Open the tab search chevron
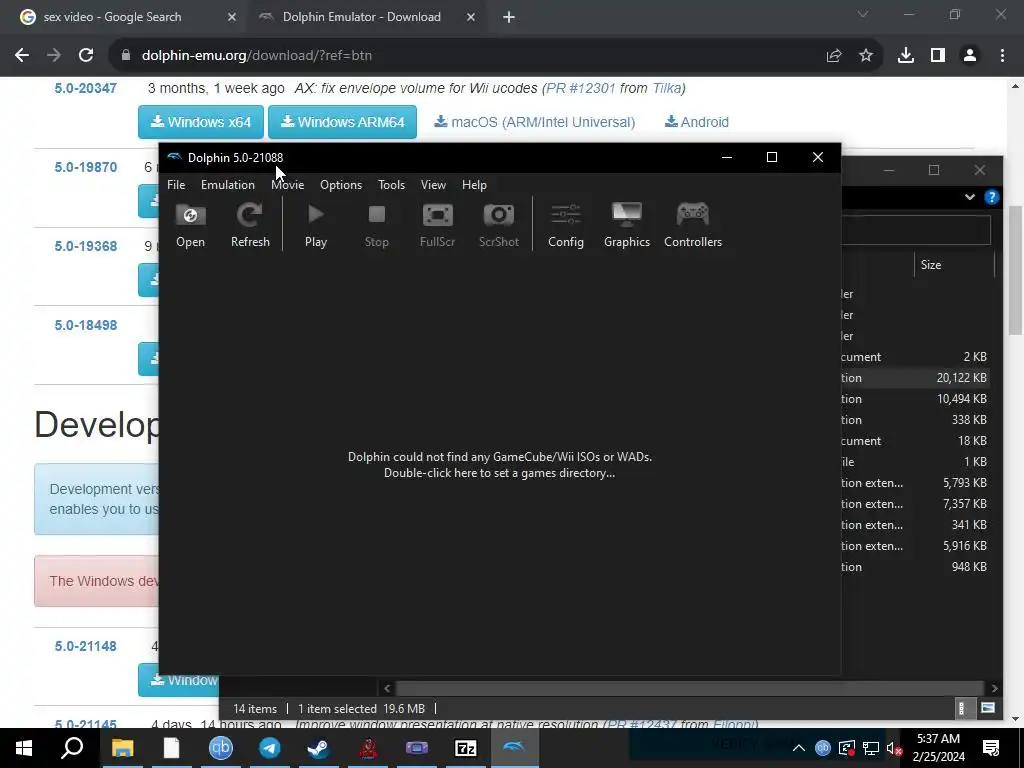Screen dimensions: 1024x768 click(x=863, y=14)
